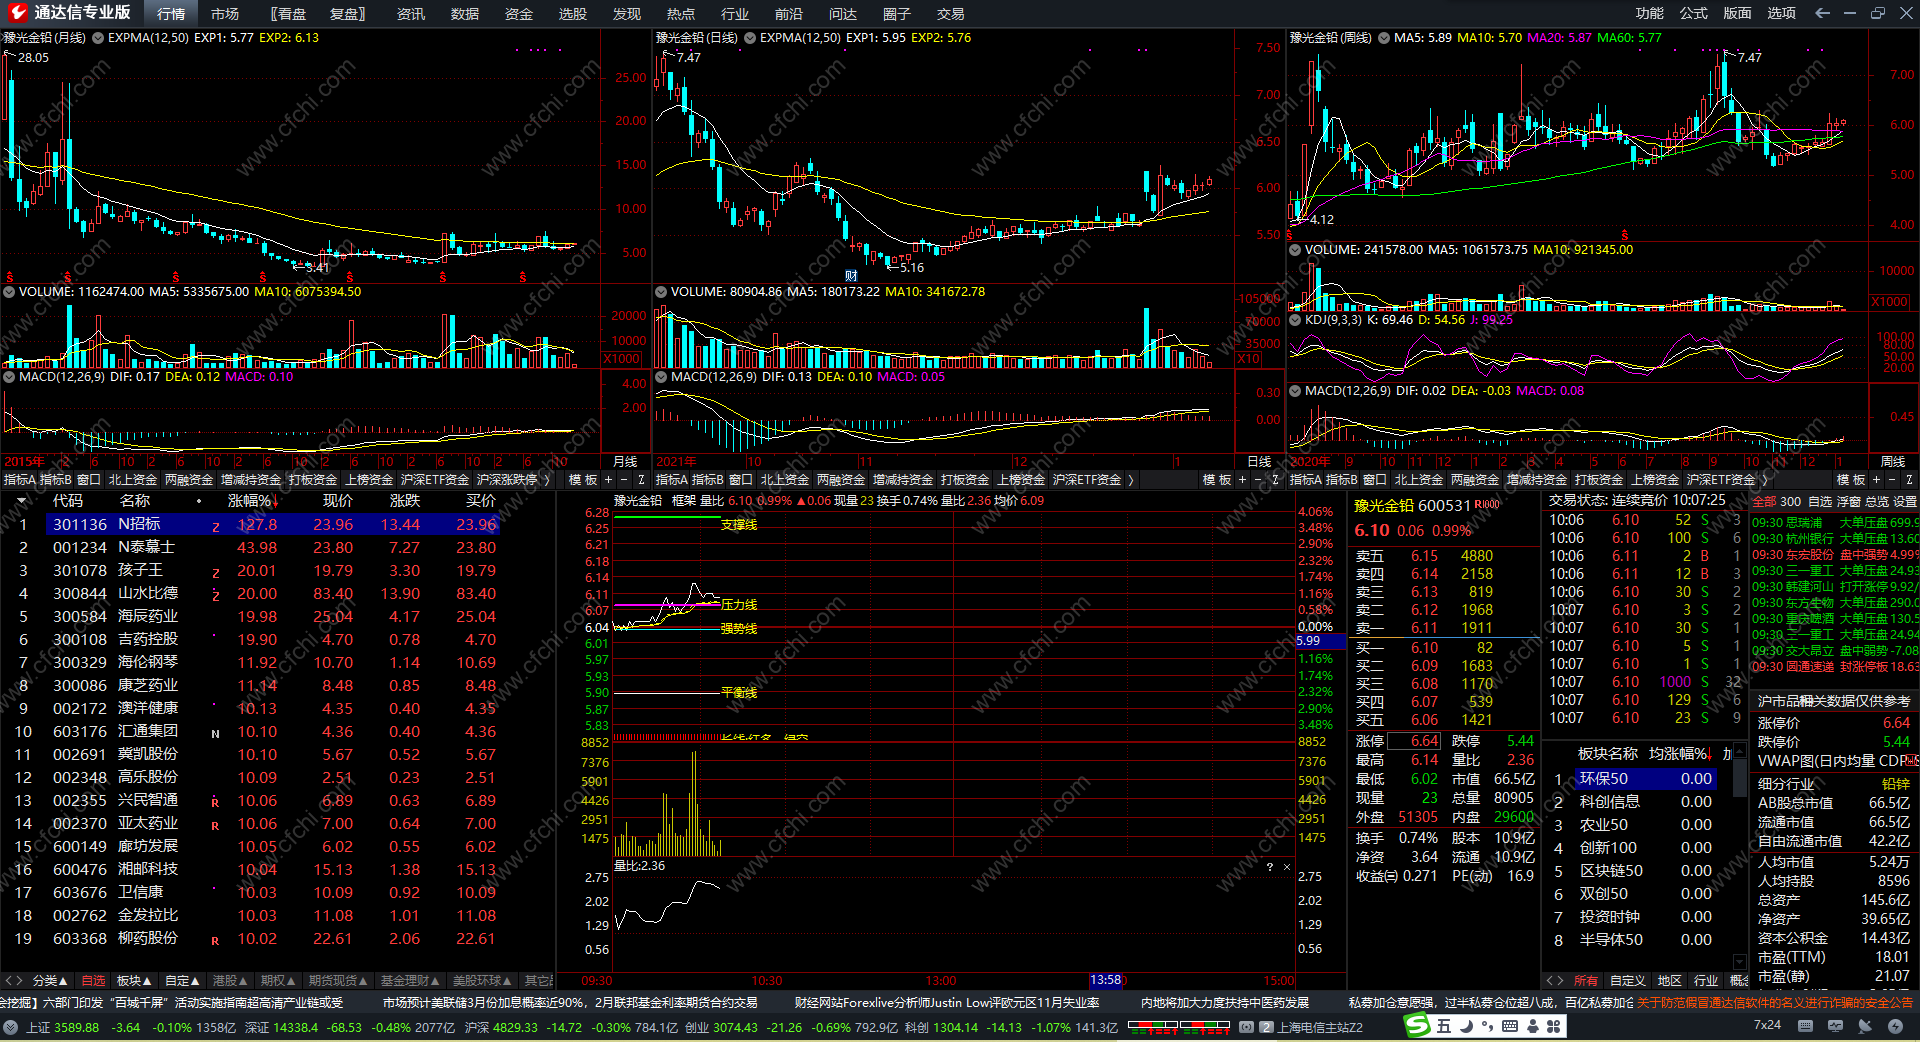The image size is (1920, 1042).
Task: Click plus icon on monthly chart toolbar
Action: (x=608, y=480)
